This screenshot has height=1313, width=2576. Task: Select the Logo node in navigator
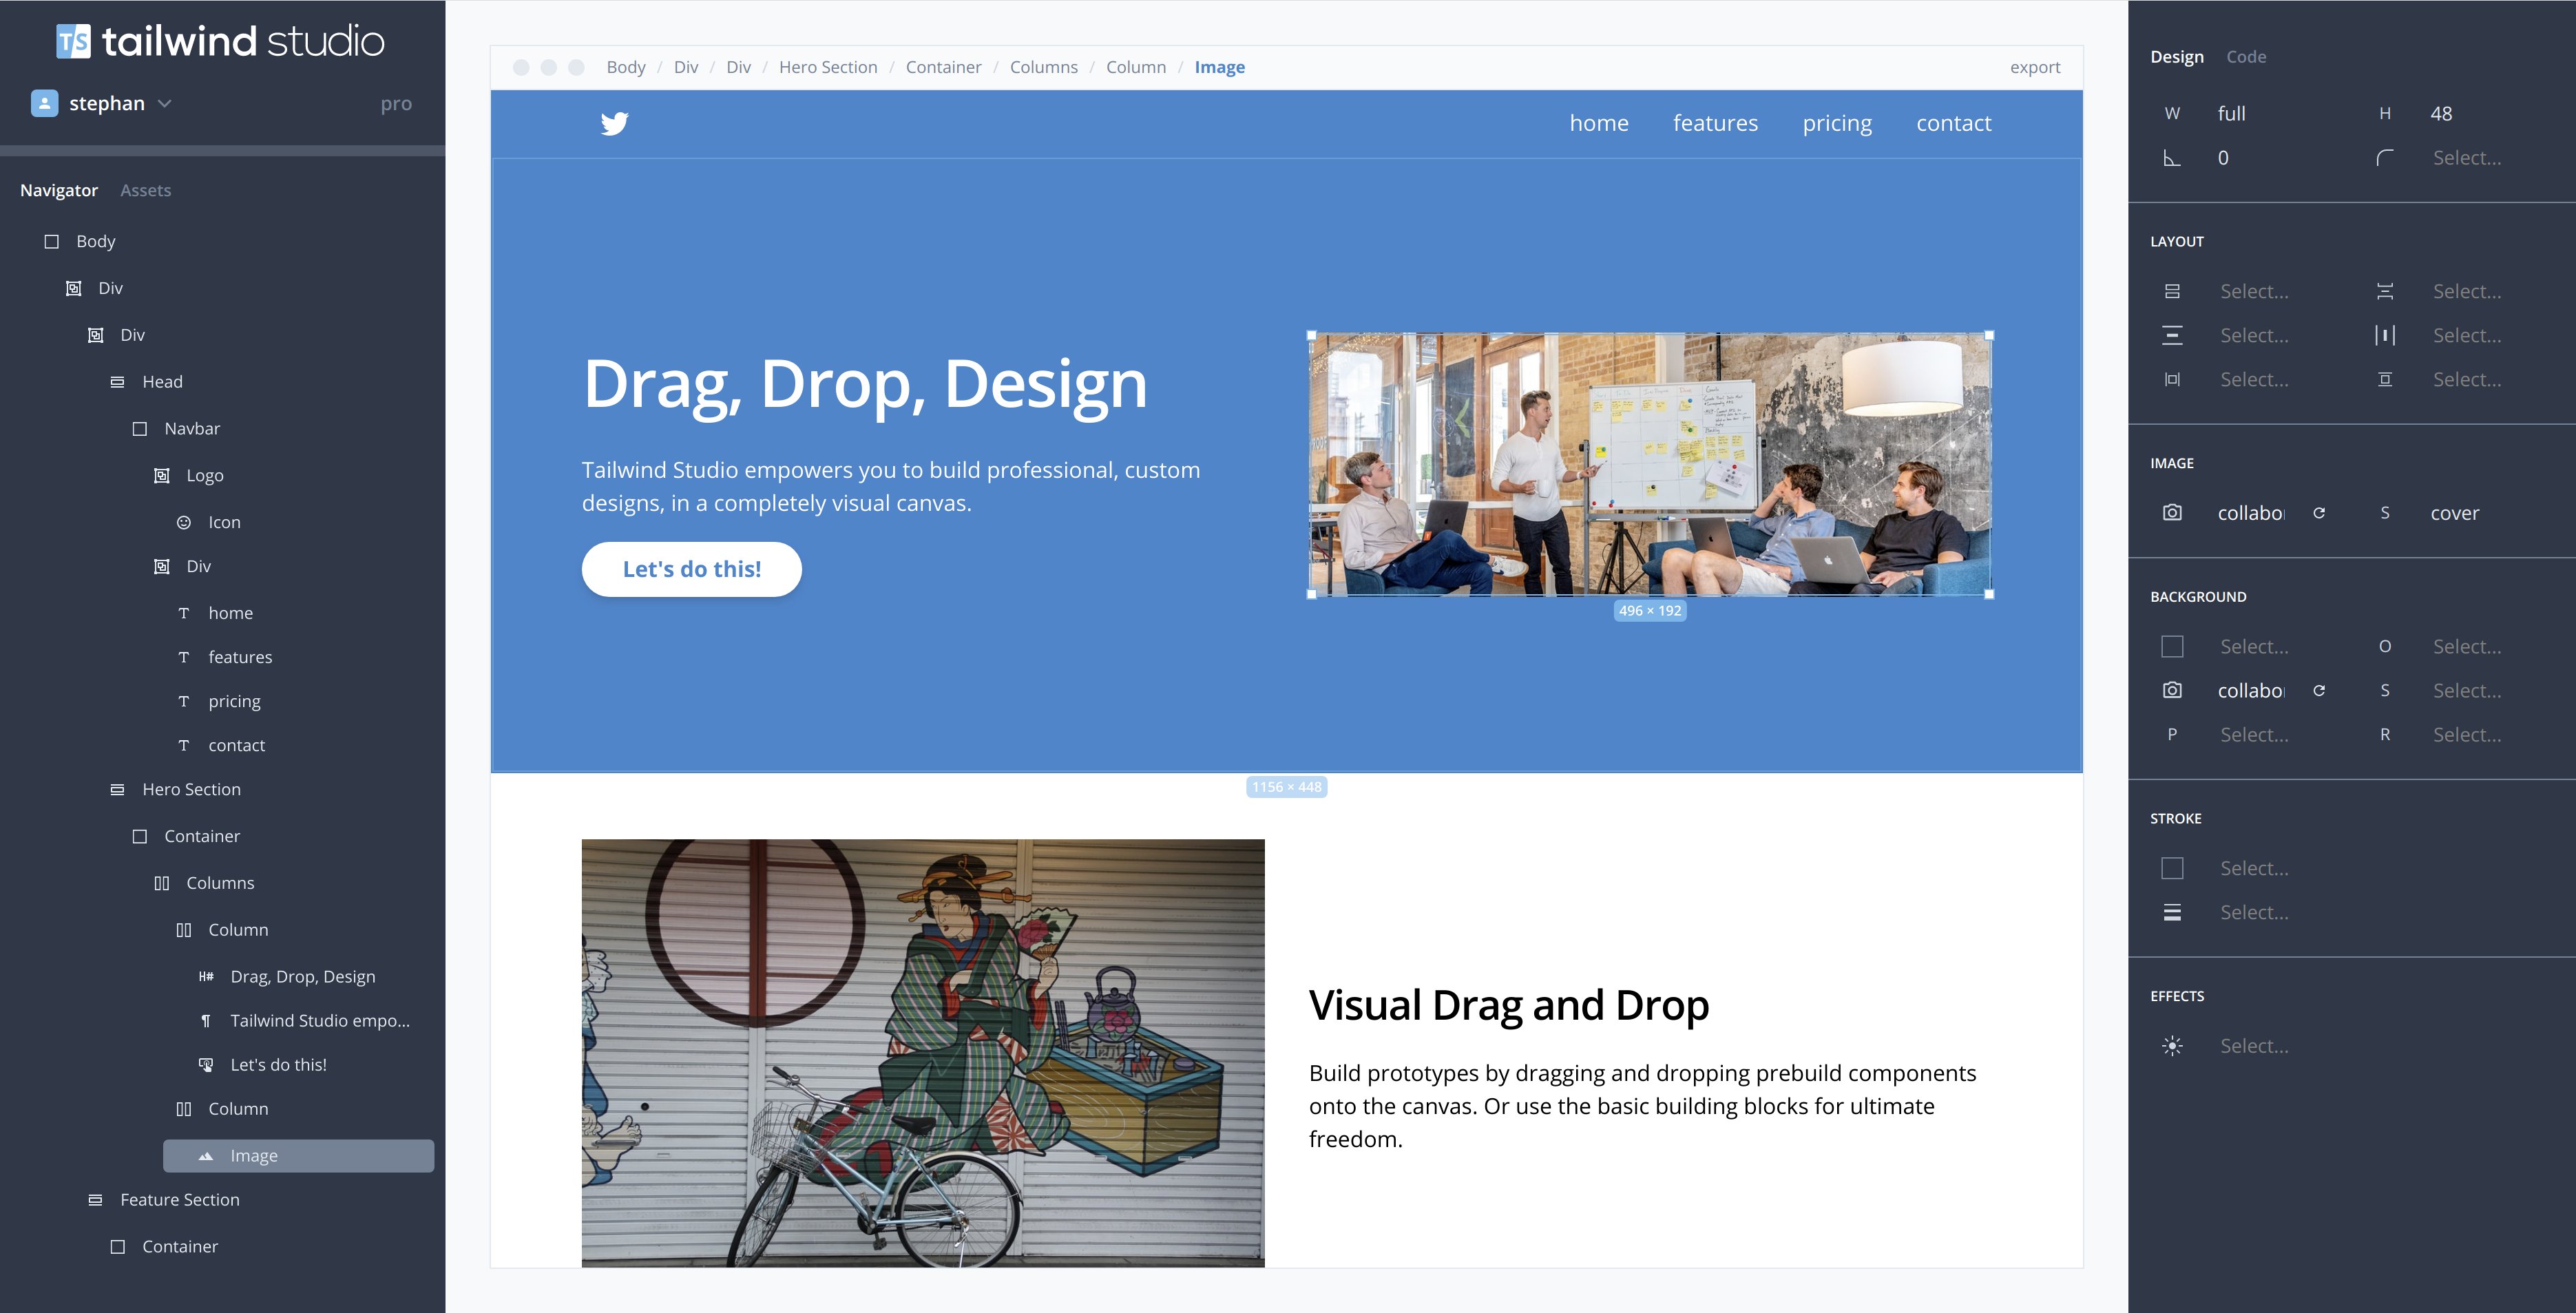(205, 476)
